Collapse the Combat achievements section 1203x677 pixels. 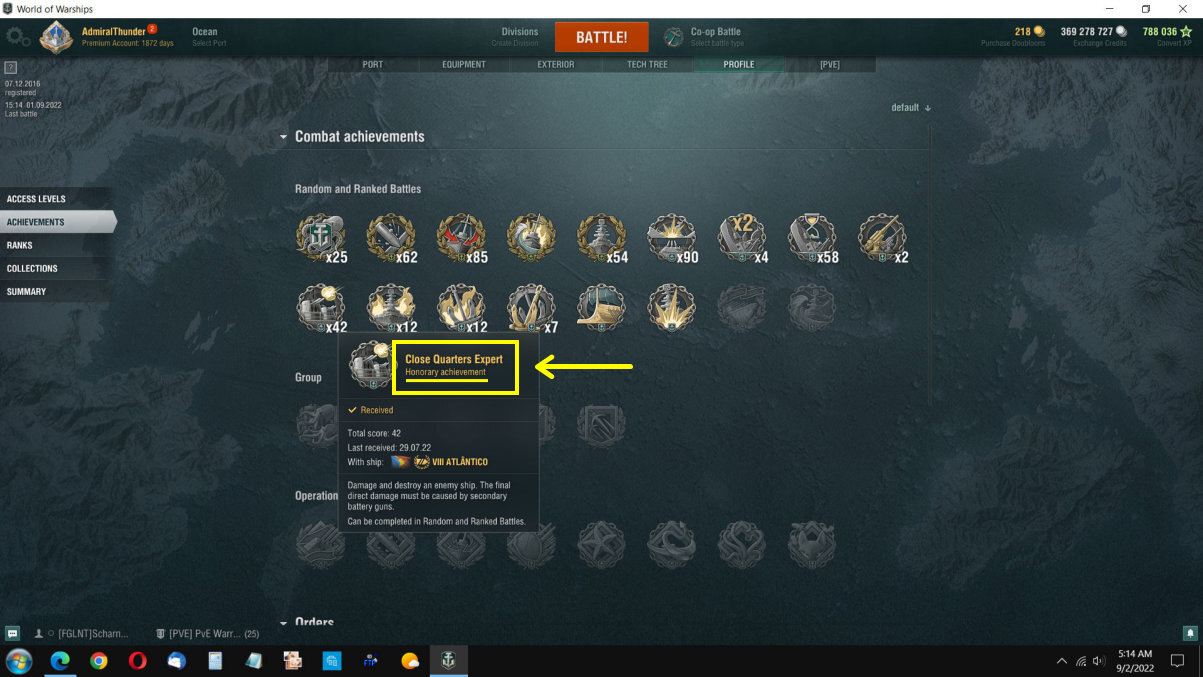[284, 137]
